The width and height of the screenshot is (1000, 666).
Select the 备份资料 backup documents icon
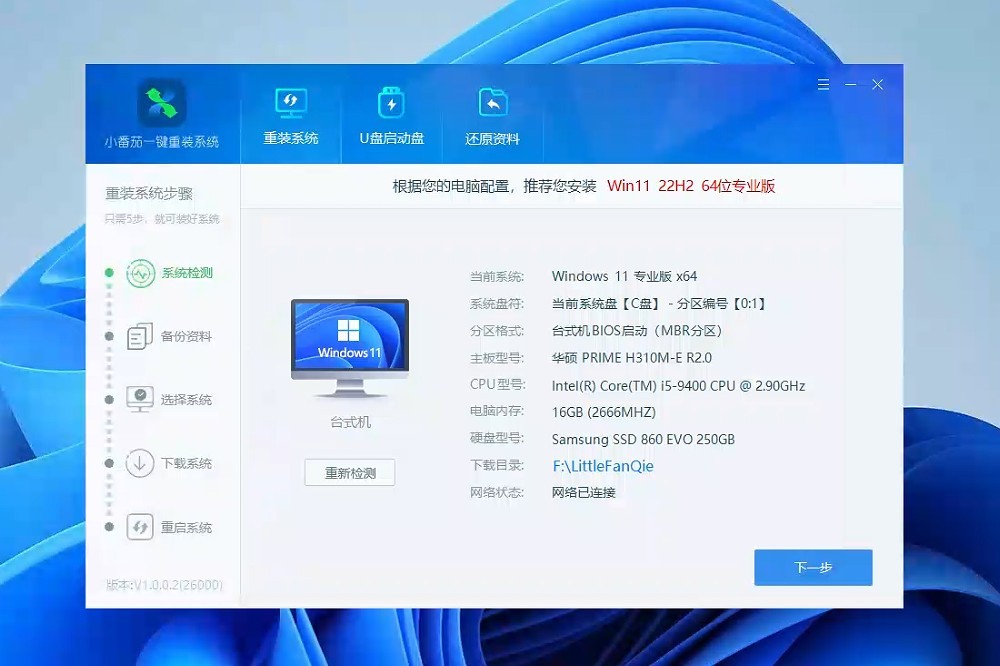142,336
